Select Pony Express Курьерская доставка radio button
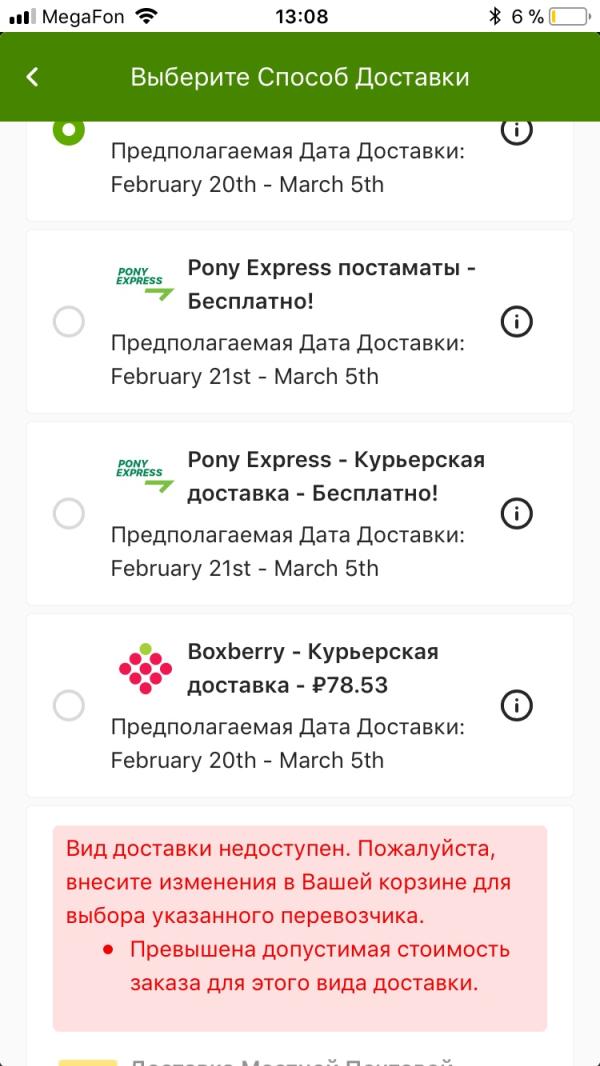This screenshot has height=1066, width=600. [x=68, y=514]
